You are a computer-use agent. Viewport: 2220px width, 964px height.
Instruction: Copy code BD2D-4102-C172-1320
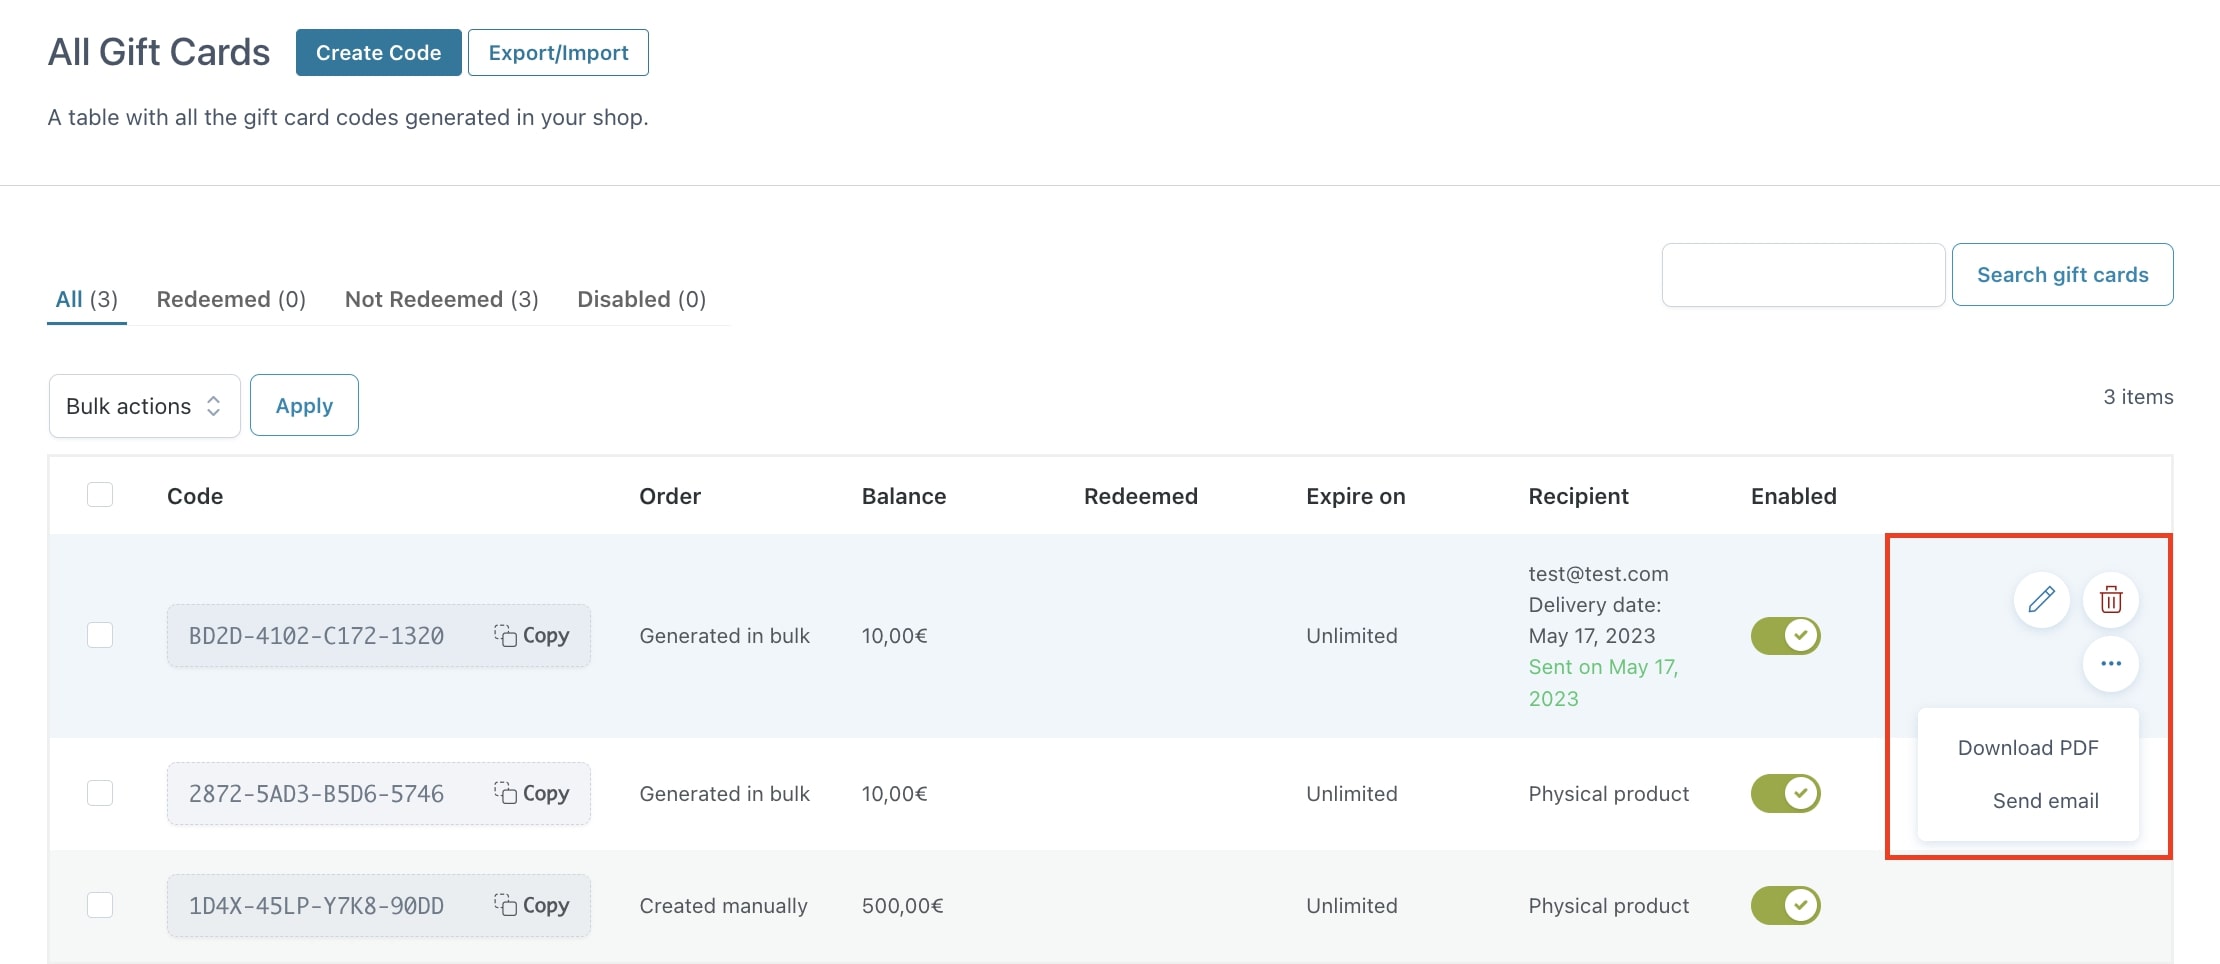[x=532, y=636]
